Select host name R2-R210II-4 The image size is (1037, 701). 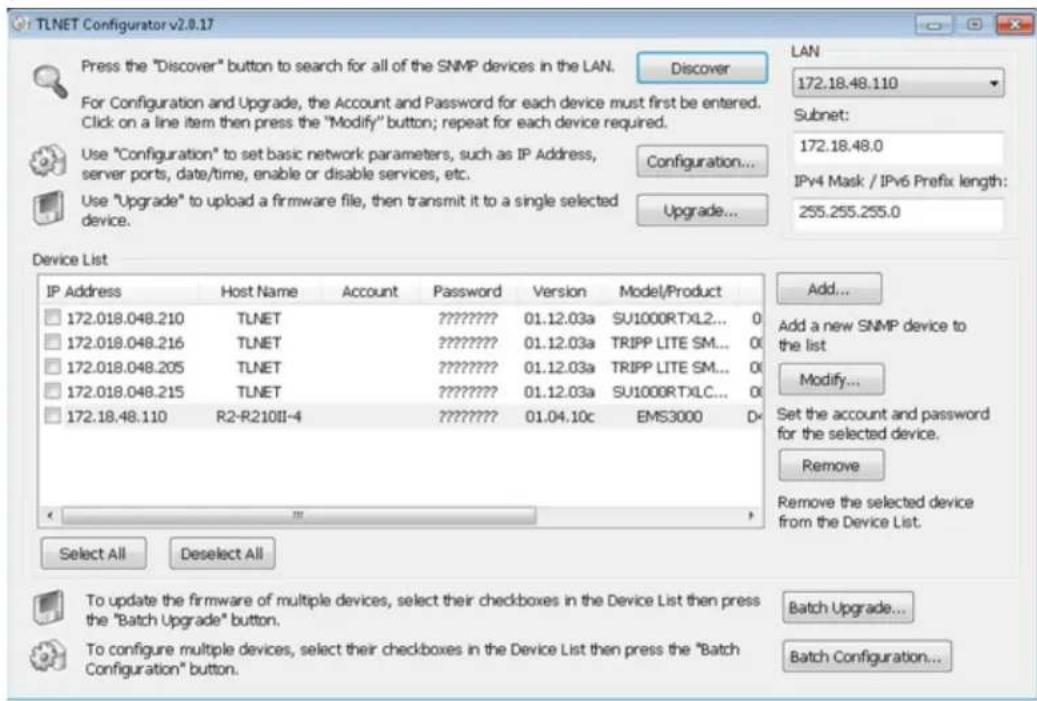pyautogui.click(x=259, y=417)
